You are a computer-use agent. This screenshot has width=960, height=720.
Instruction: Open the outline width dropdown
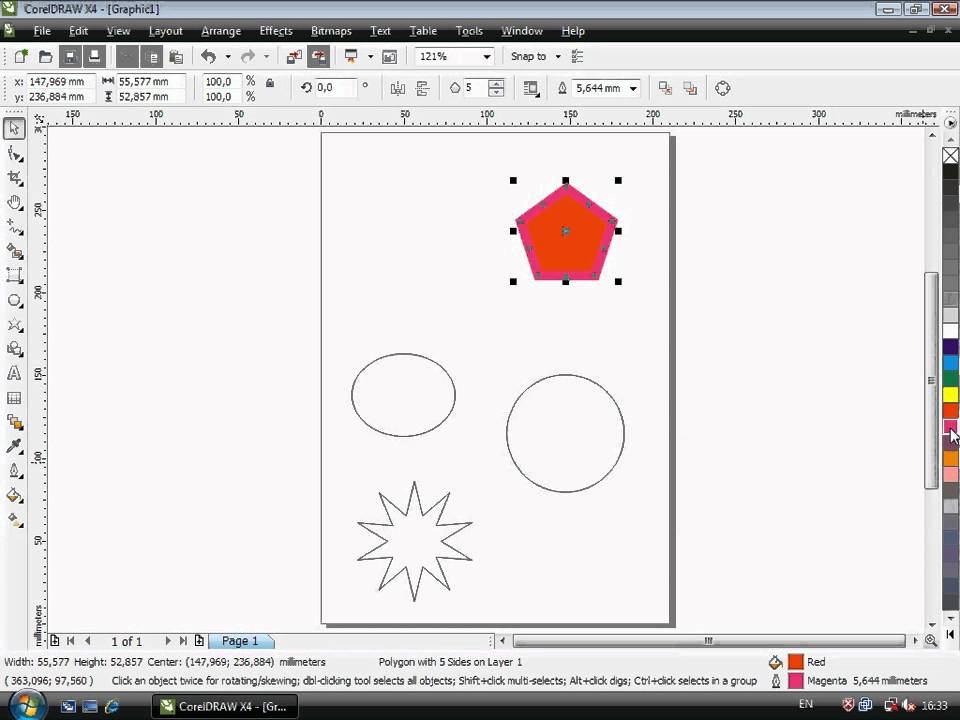[633, 88]
